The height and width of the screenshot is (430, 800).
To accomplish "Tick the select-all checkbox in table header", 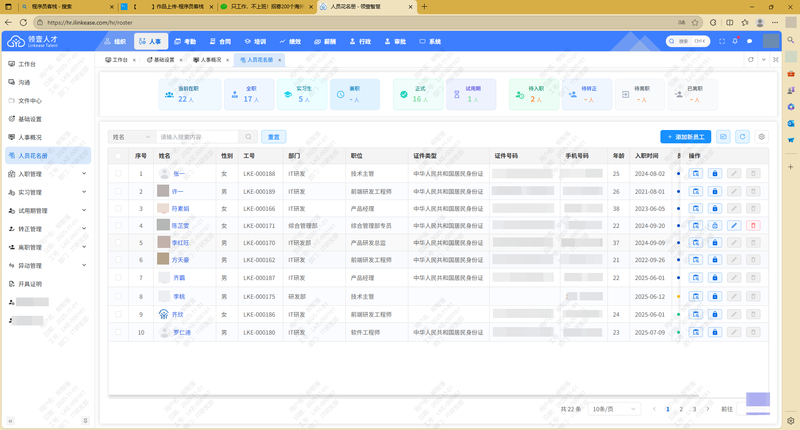I will (x=118, y=156).
